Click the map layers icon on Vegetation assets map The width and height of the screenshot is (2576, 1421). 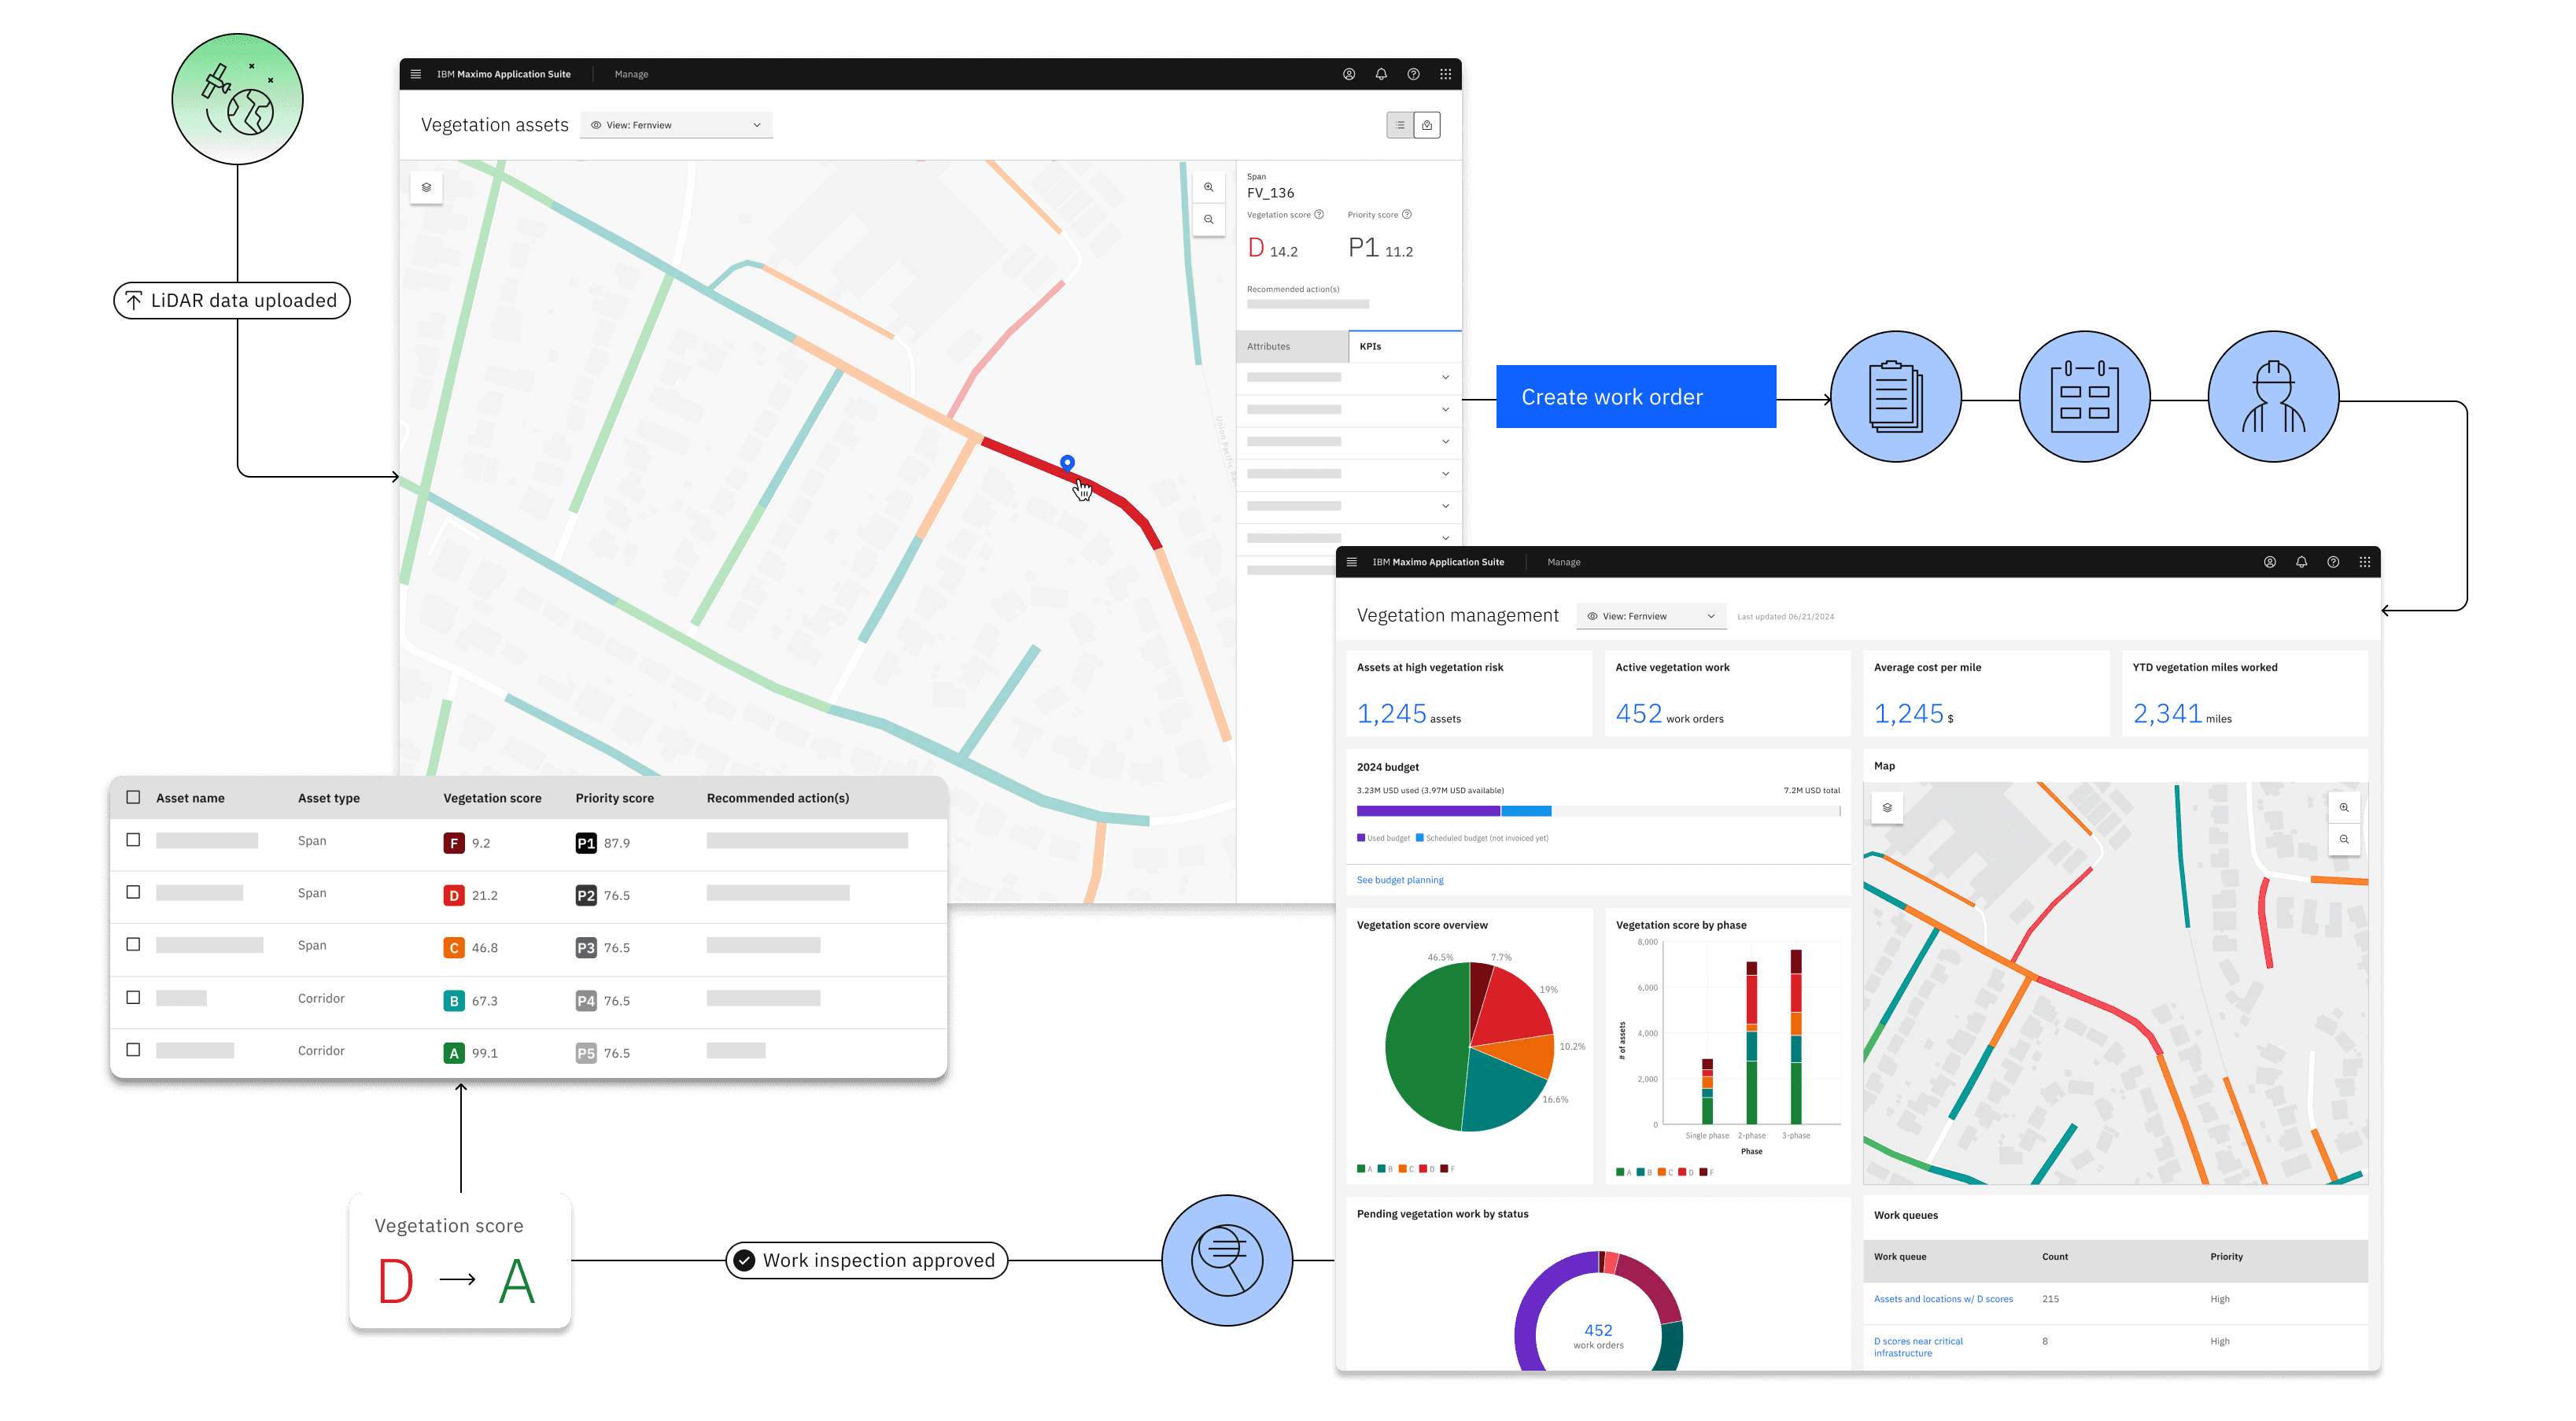(x=426, y=187)
